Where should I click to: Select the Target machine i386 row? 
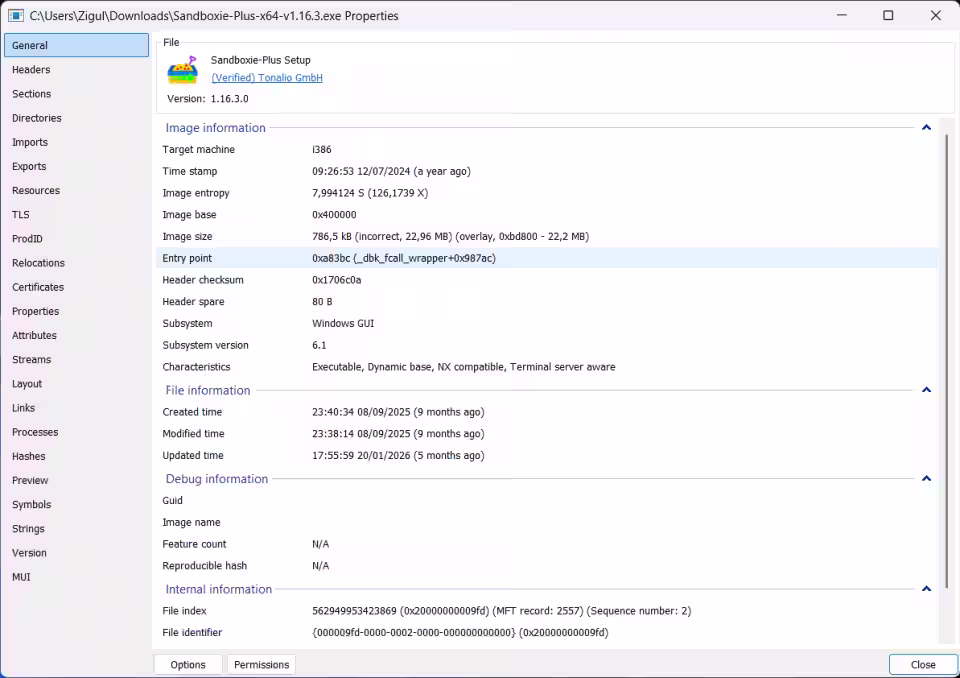[547, 149]
